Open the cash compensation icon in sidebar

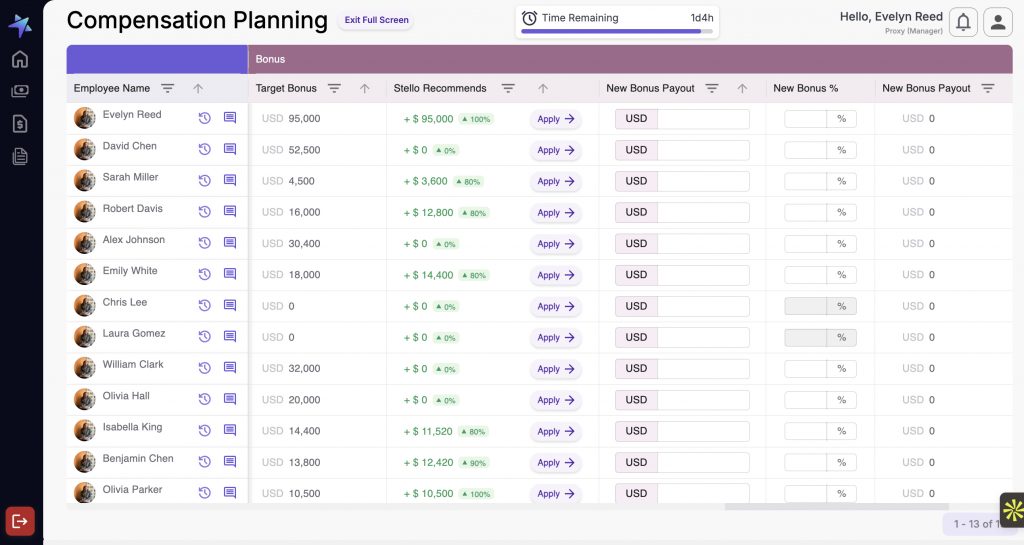pyautogui.click(x=20, y=91)
